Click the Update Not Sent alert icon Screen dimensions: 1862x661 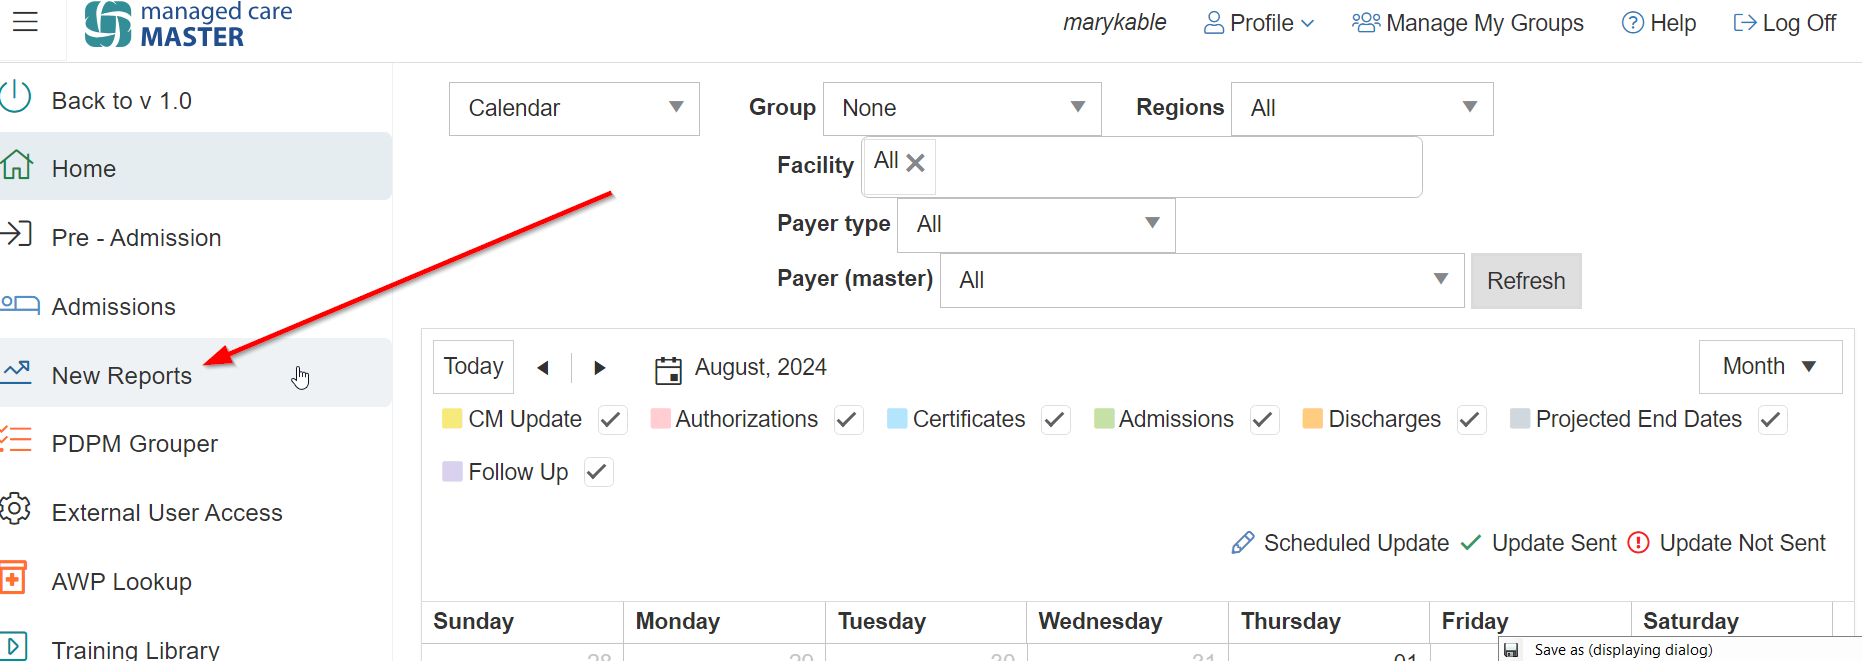1638,543
